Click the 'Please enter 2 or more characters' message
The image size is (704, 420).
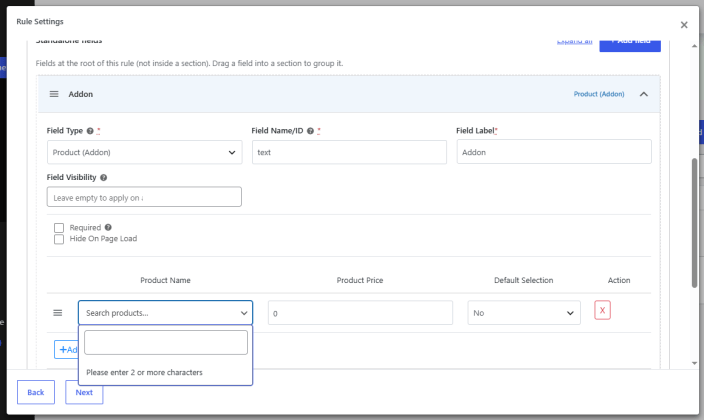(x=144, y=372)
